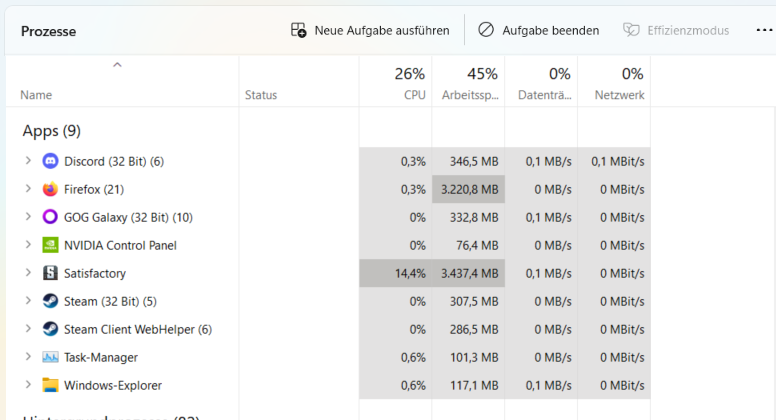Click Firefox memory value 3.220,8 MB

click(x=468, y=189)
